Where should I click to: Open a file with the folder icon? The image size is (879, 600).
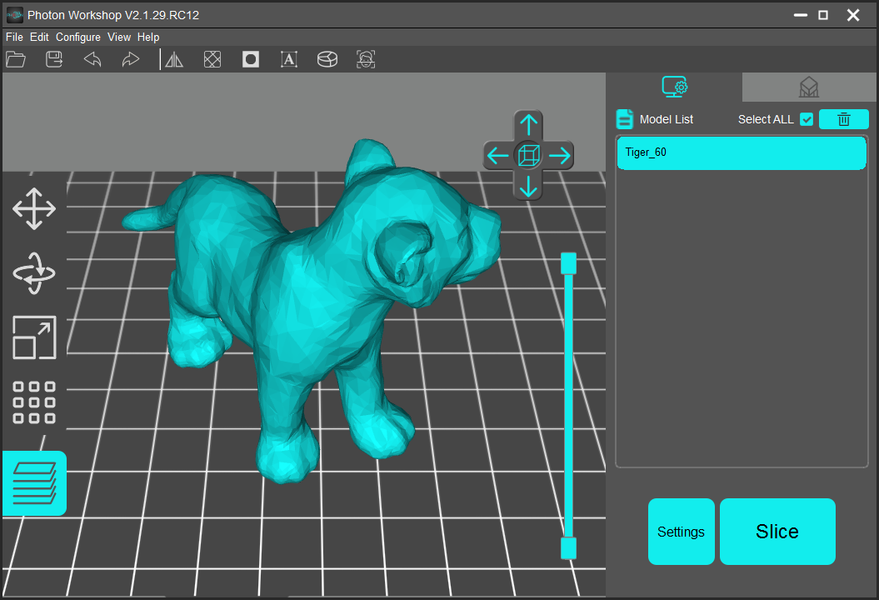[x=16, y=59]
